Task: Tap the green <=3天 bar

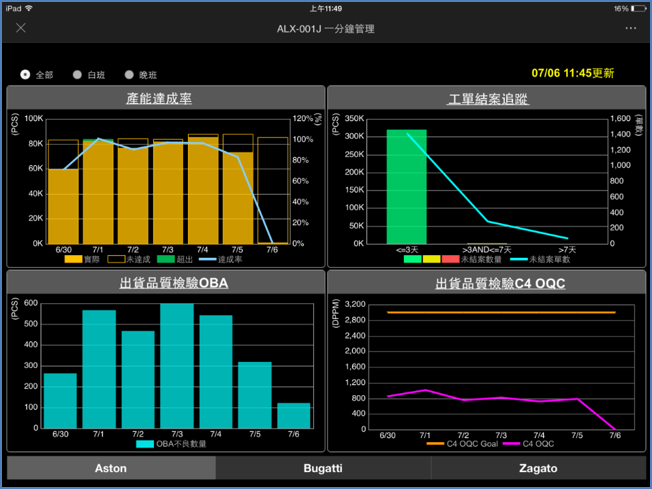Action: pos(407,186)
